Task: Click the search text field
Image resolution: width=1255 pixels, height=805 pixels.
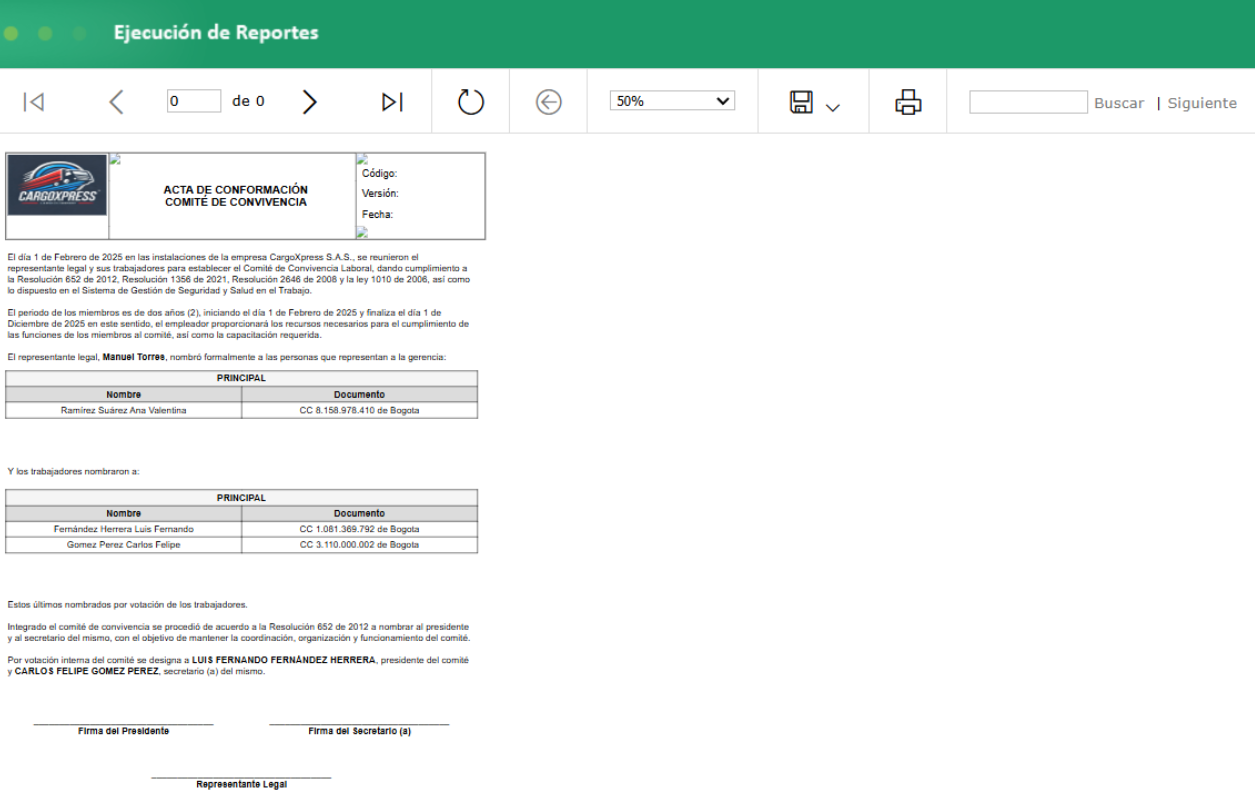Action: [x=1028, y=102]
